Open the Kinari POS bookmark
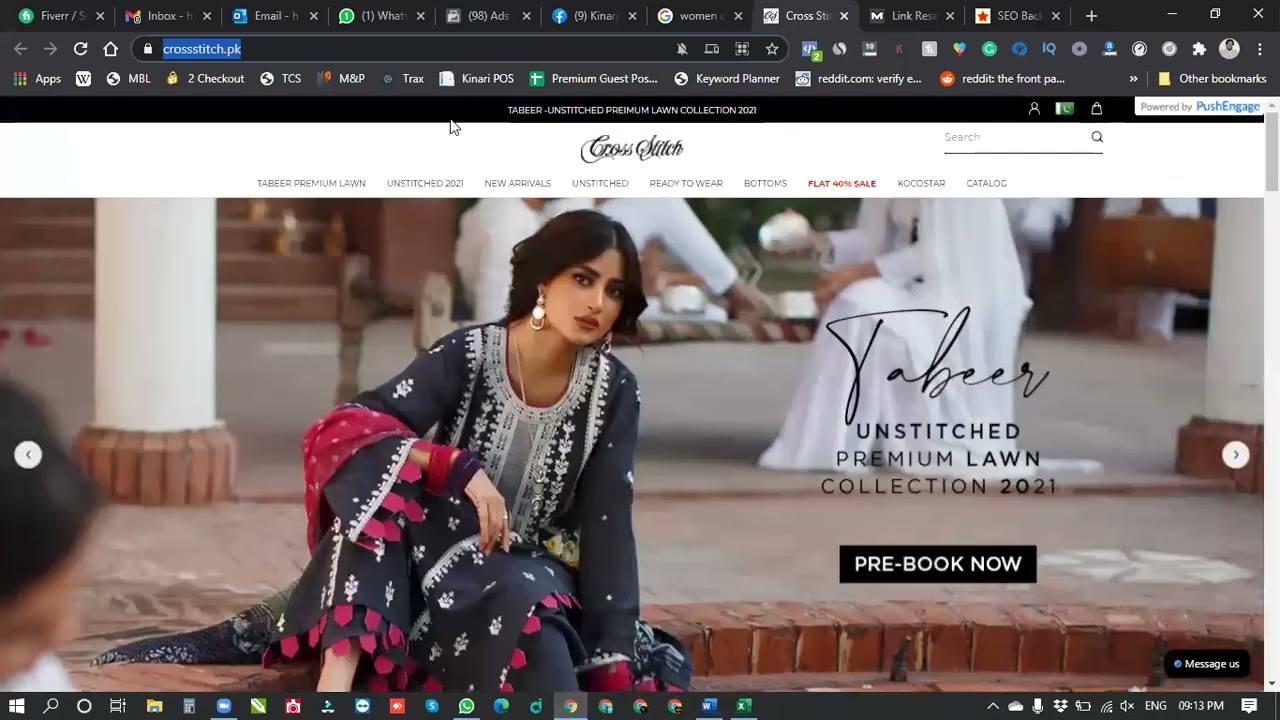 tap(476, 79)
